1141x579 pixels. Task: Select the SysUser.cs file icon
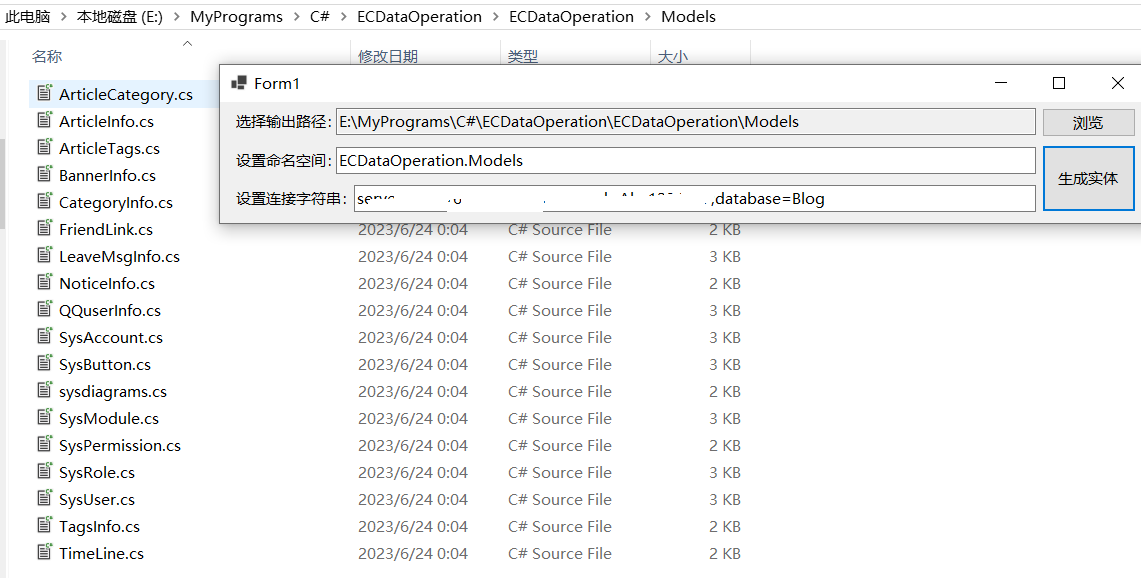(45, 498)
